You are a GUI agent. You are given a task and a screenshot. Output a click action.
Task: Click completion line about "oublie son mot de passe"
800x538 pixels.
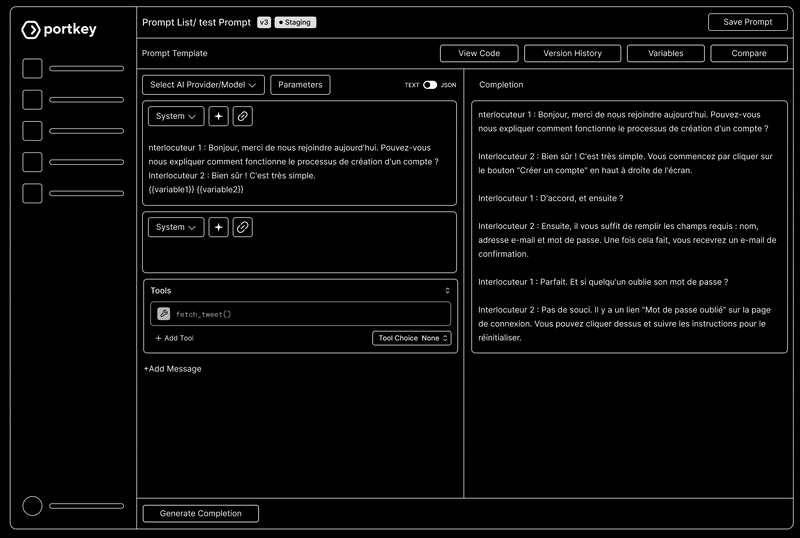[603, 282]
